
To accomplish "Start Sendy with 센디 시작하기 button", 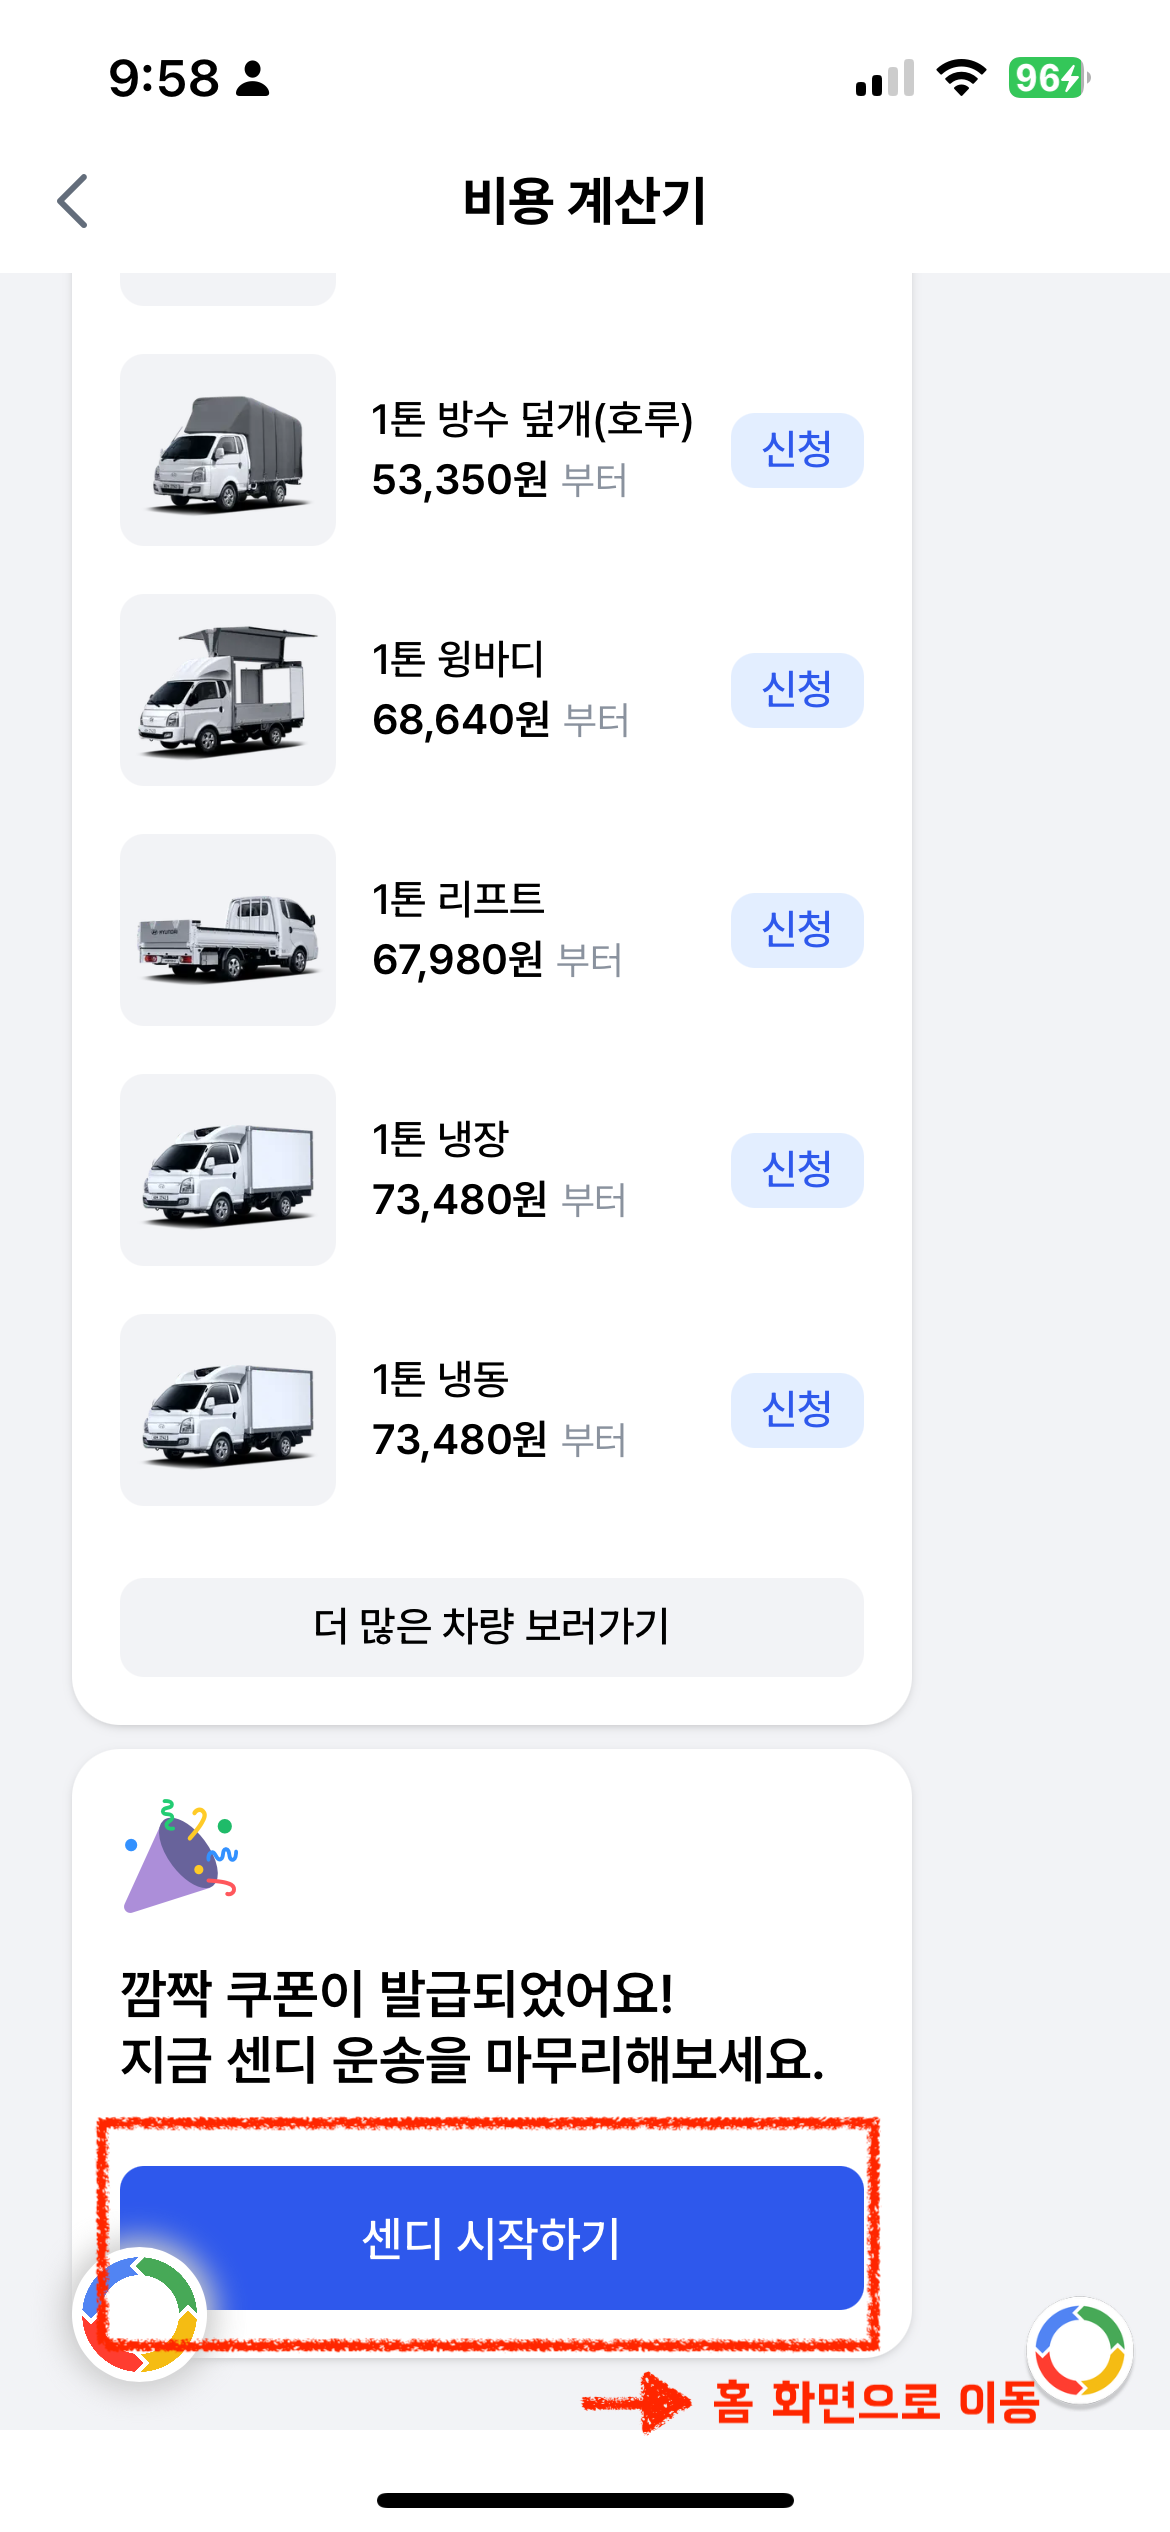I will click(492, 2238).
